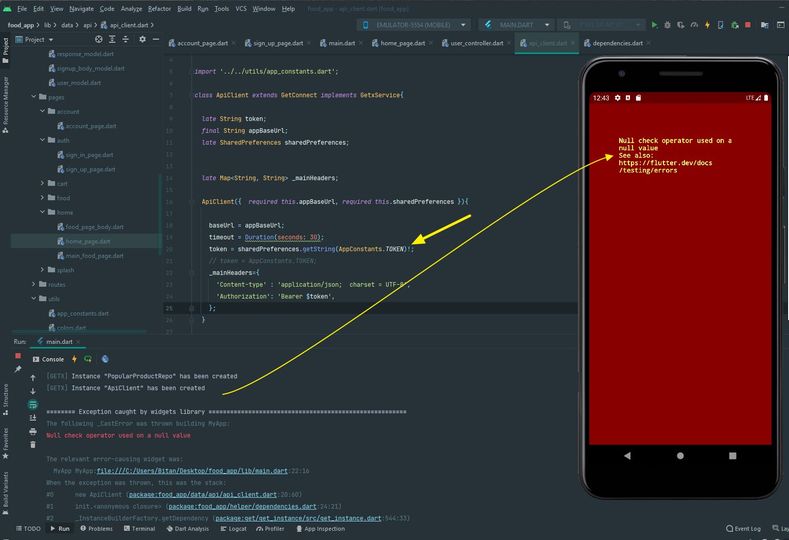Image resolution: width=789 pixels, height=540 pixels.
Task: Go down the stack trace with the down arrow
Action: point(33,391)
